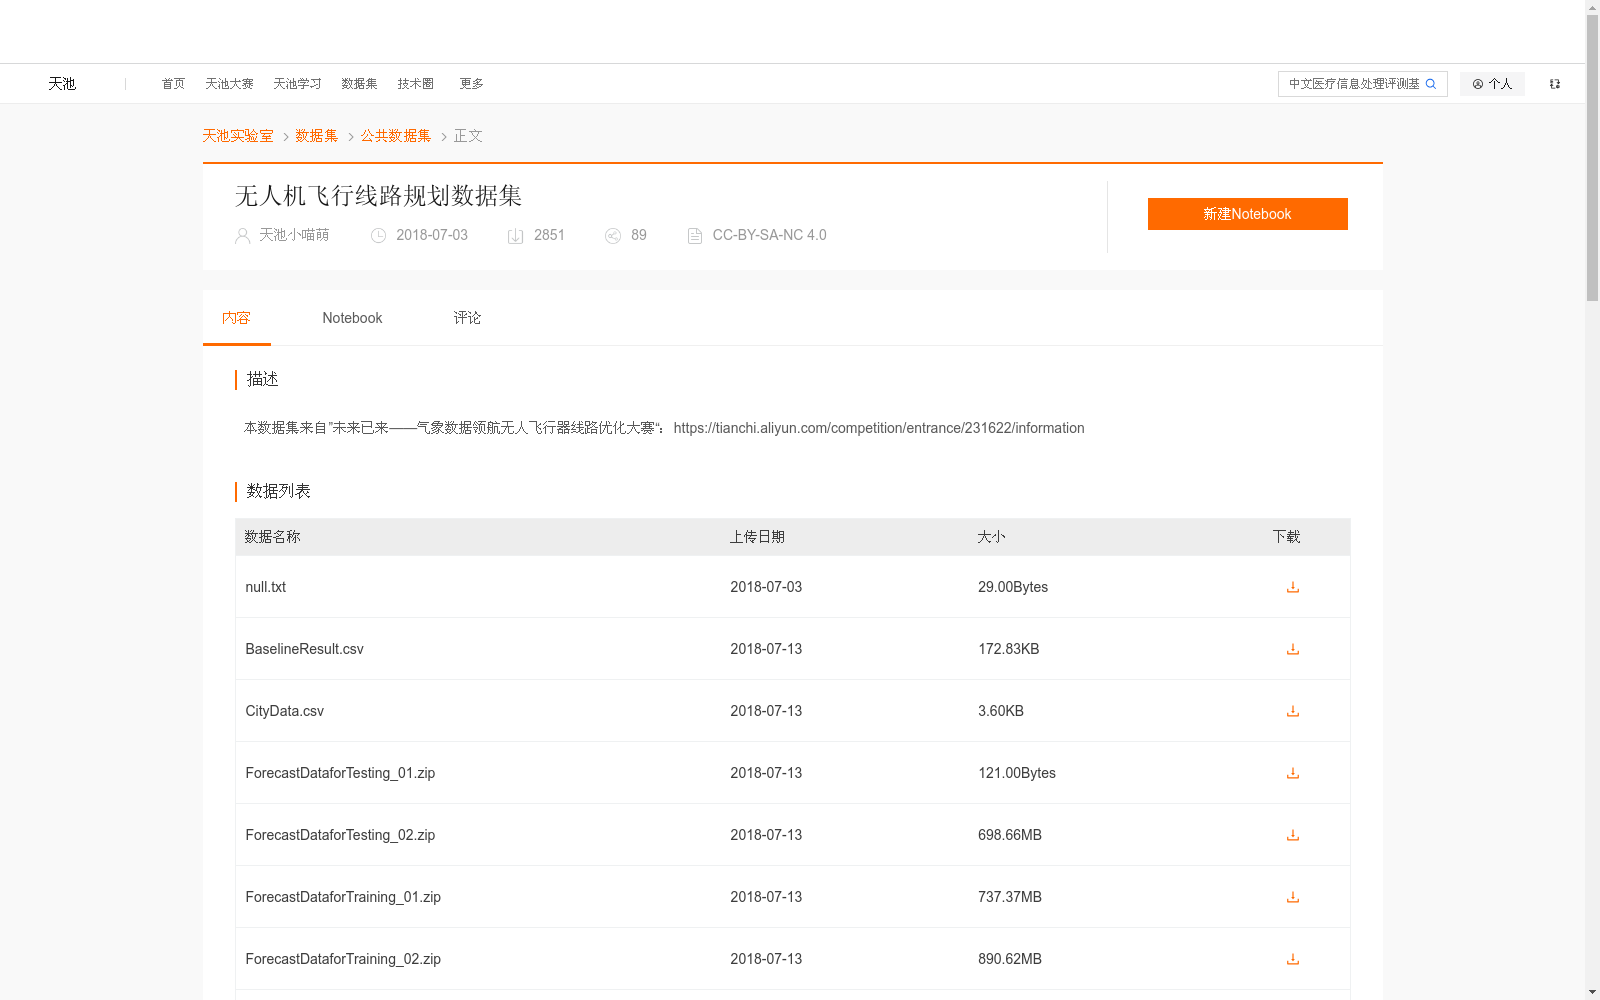Go to 数据集 breadcrumb link
Image resolution: width=1600 pixels, height=1000 pixels.
317,136
